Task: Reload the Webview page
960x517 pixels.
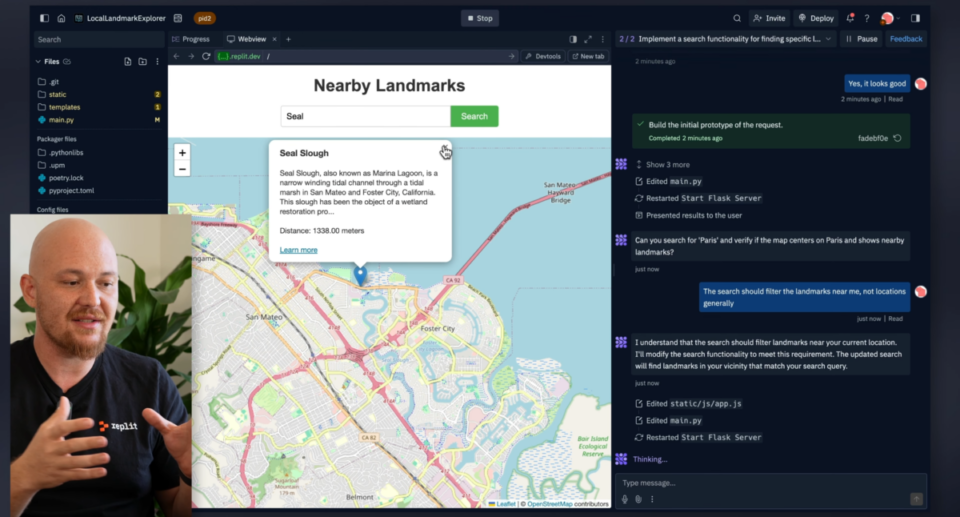Action: coord(206,56)
